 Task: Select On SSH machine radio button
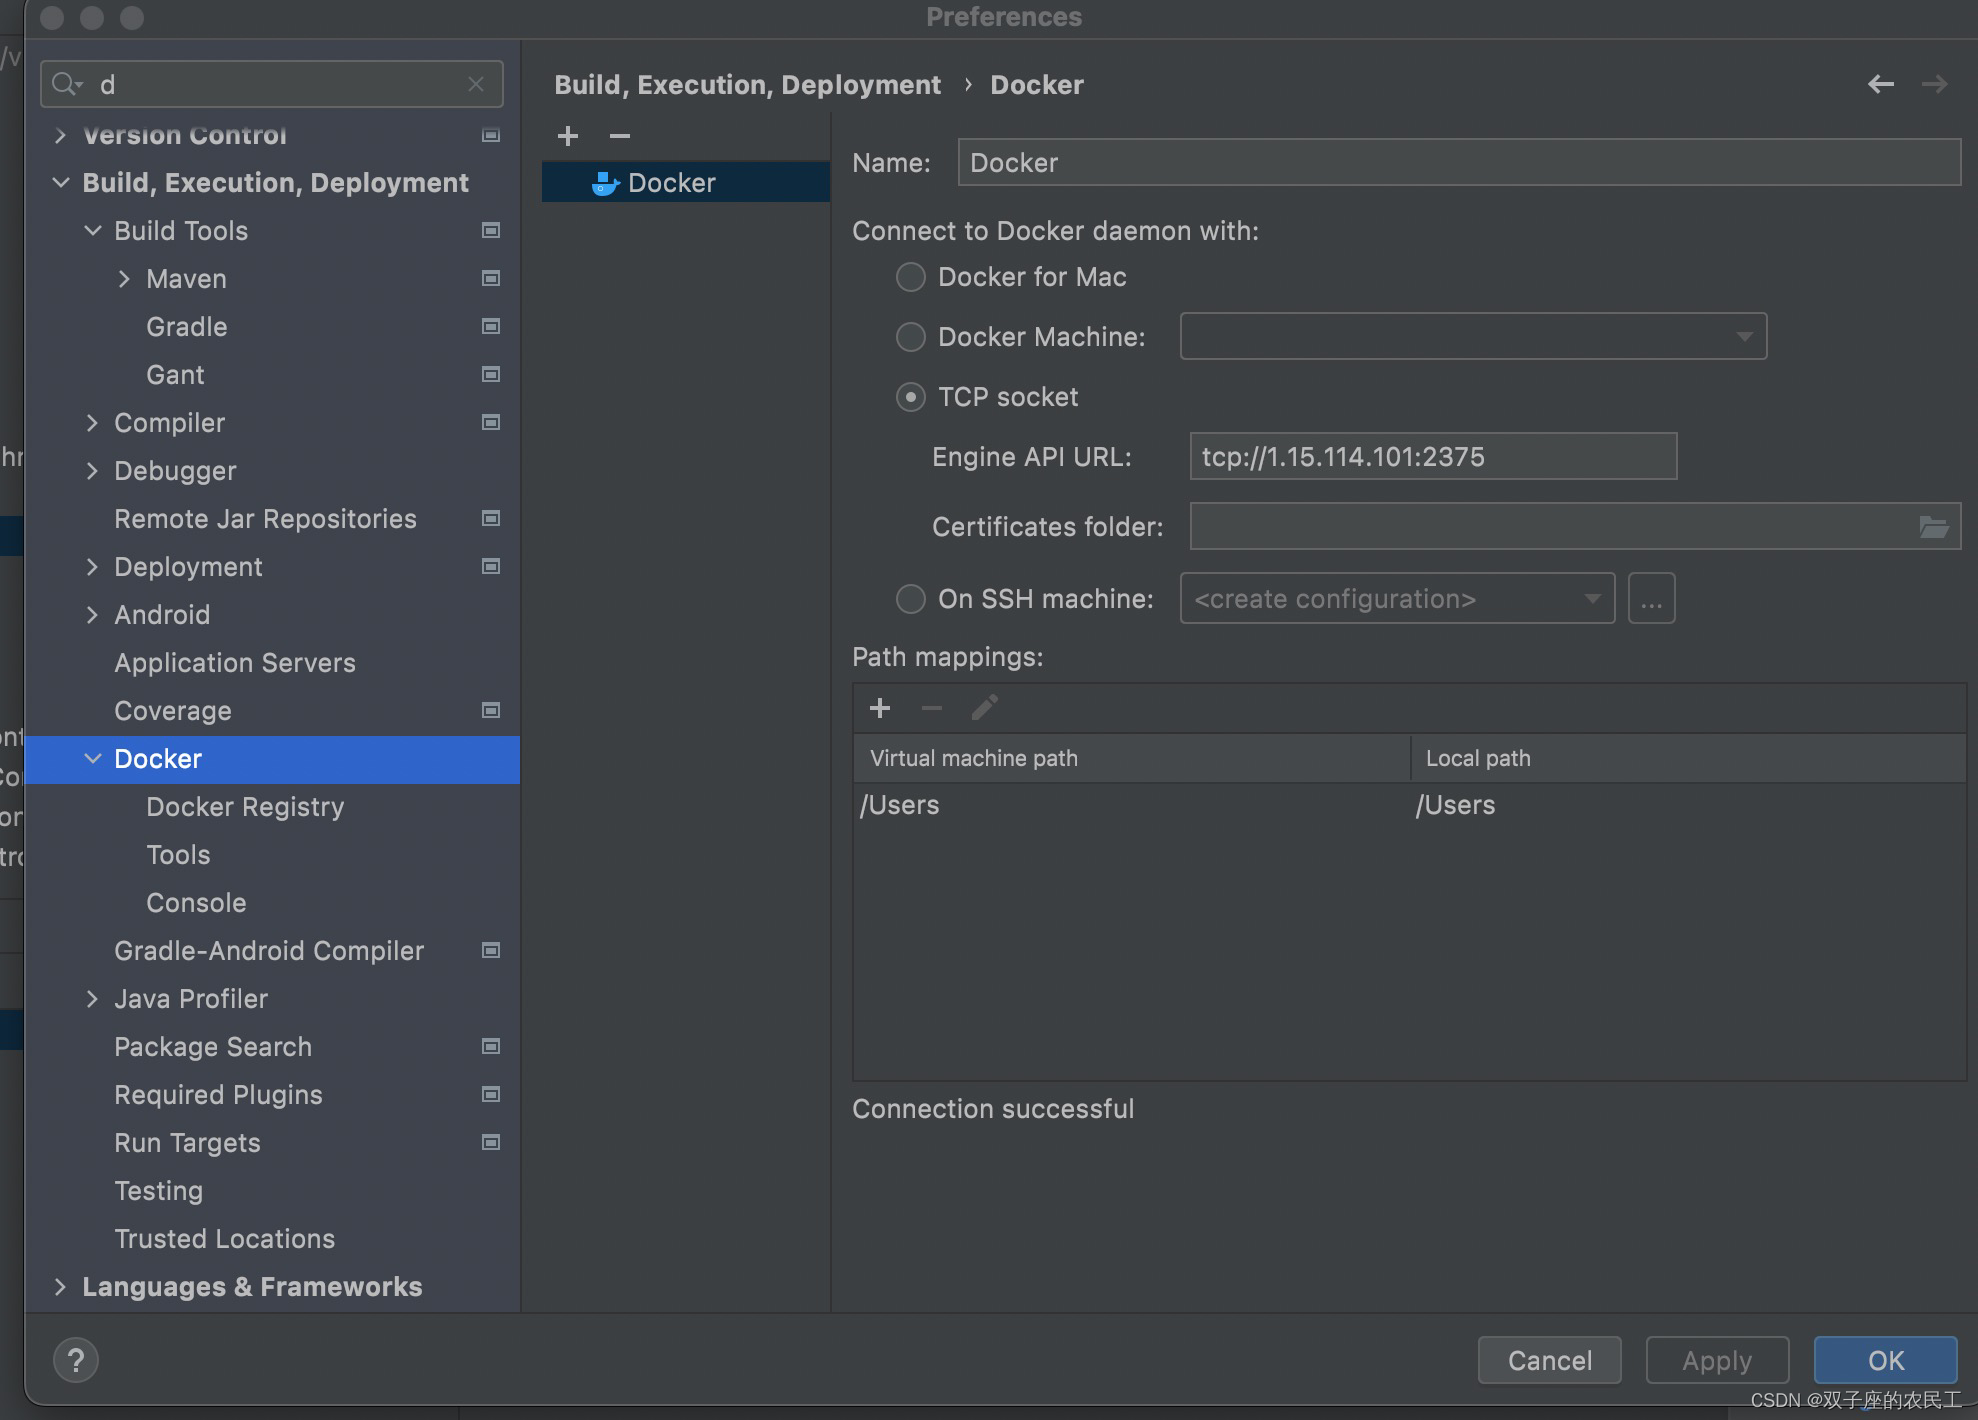tap(910, 599)
